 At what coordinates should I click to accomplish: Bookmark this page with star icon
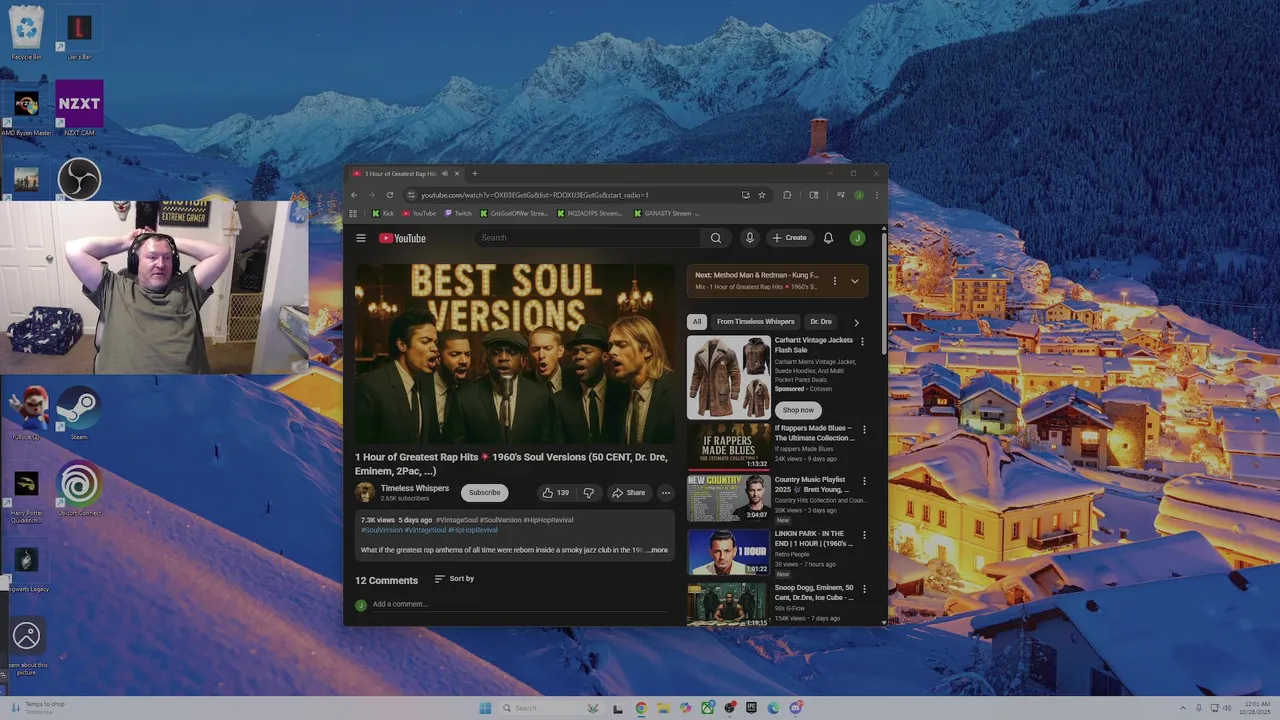coord(762,195)
